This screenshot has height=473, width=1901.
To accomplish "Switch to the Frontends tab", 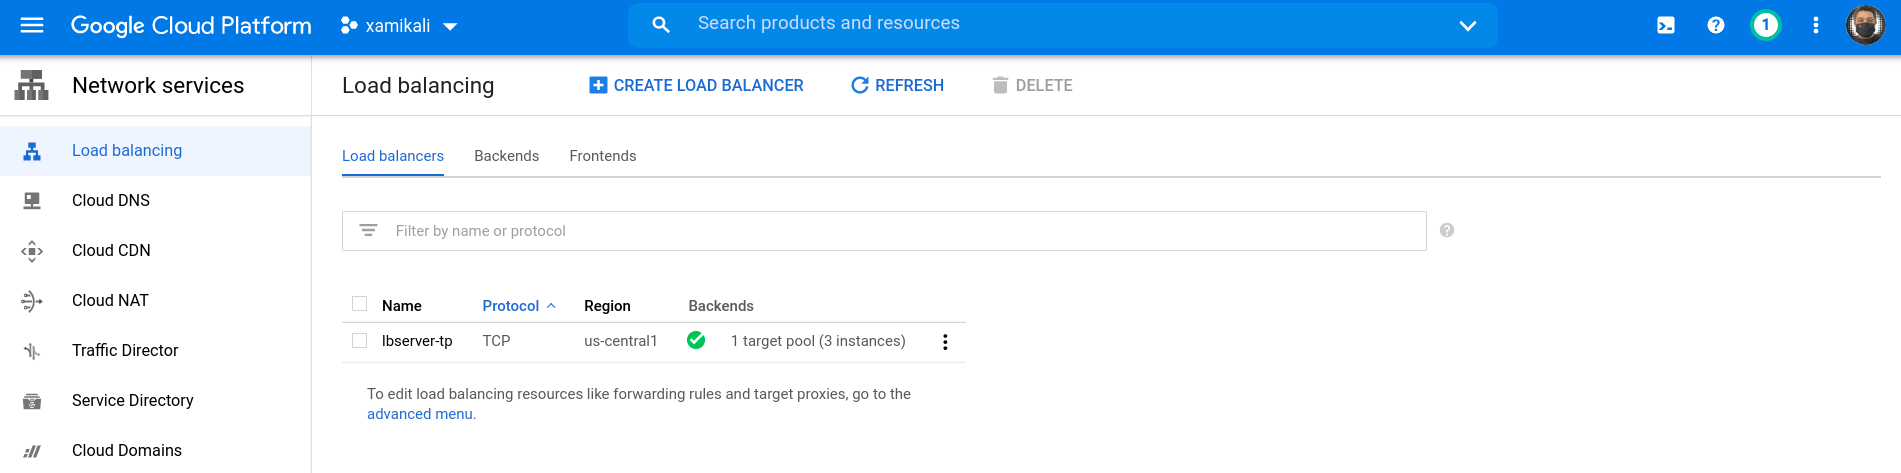I will tap(603, 156).
